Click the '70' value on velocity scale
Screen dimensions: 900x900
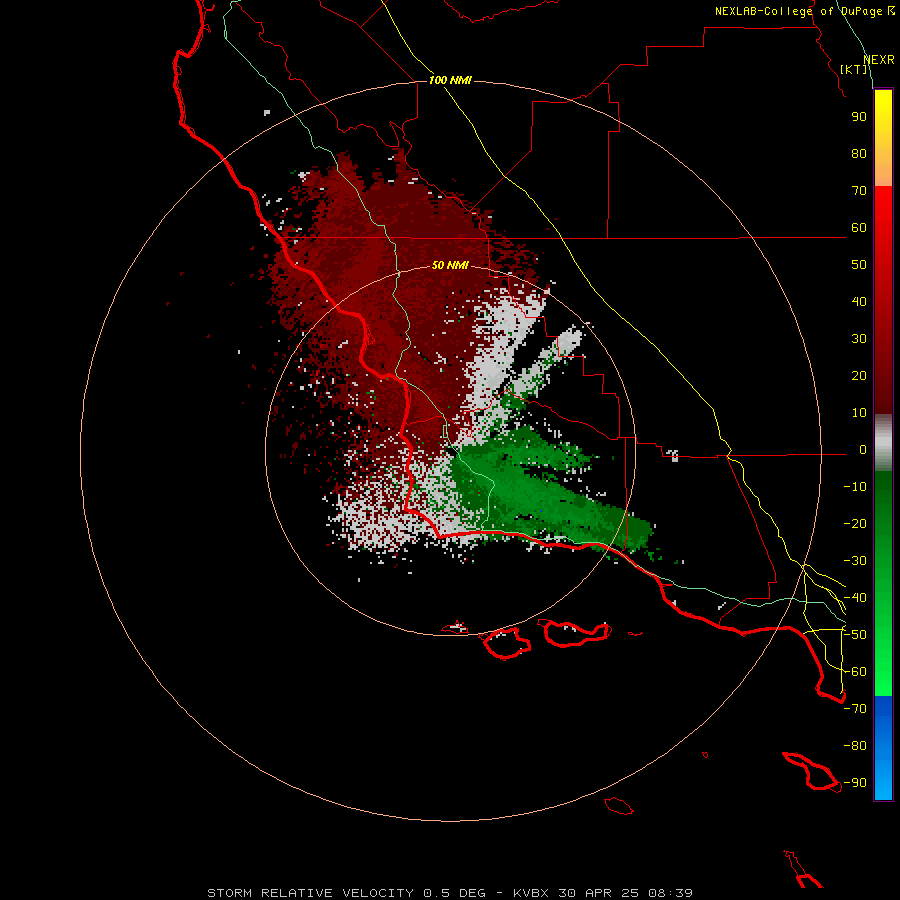point(859,191)
